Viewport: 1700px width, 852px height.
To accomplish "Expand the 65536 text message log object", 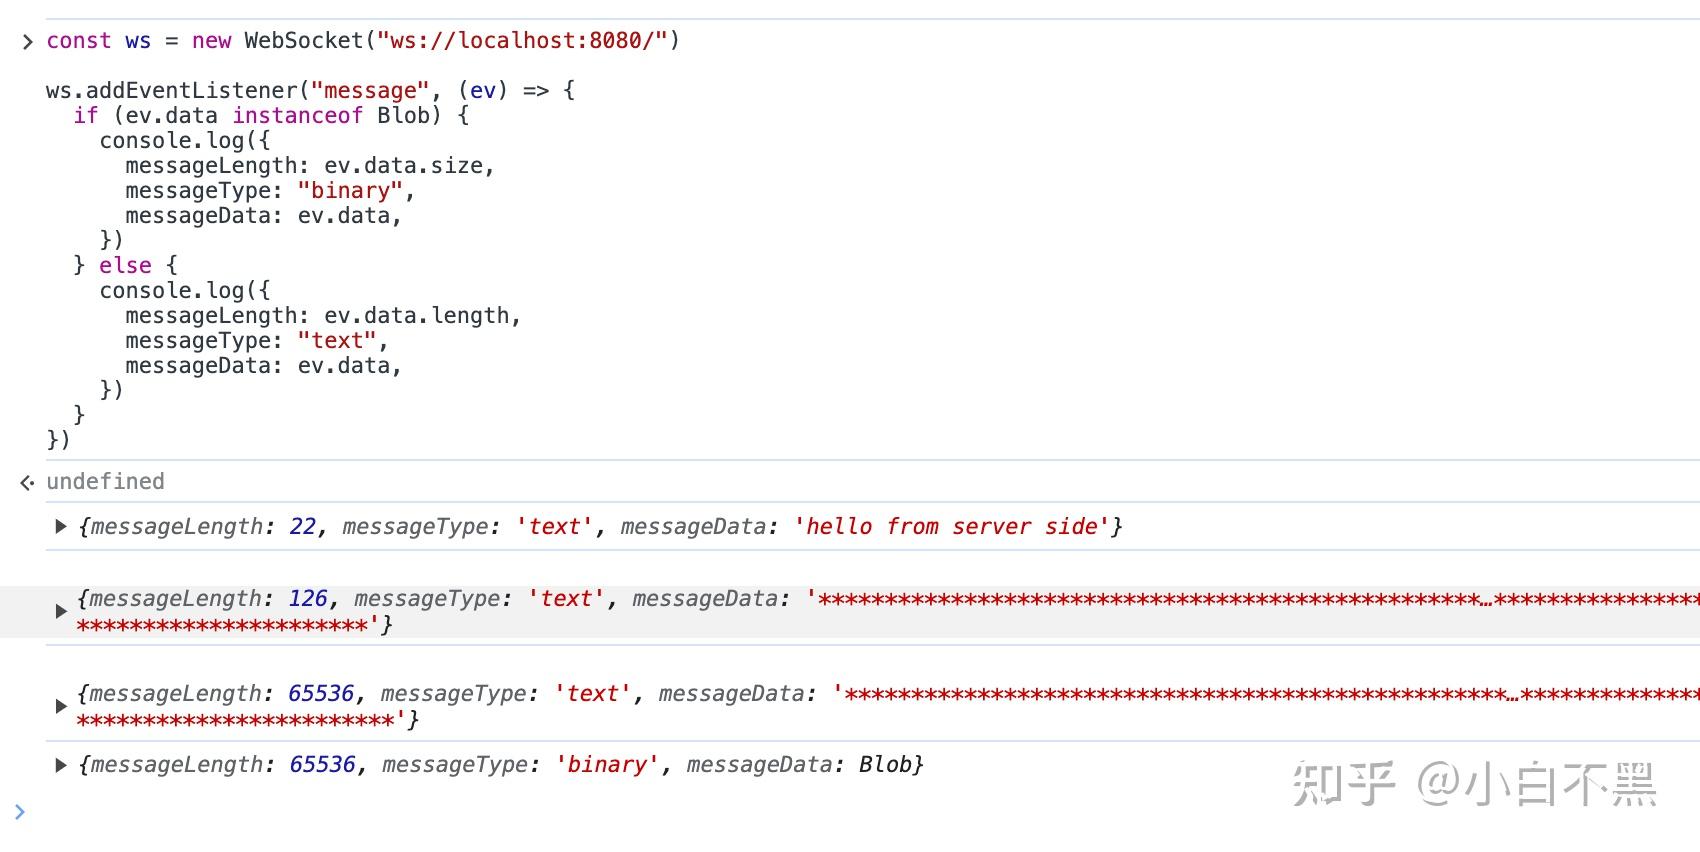I will coord(60,706).
